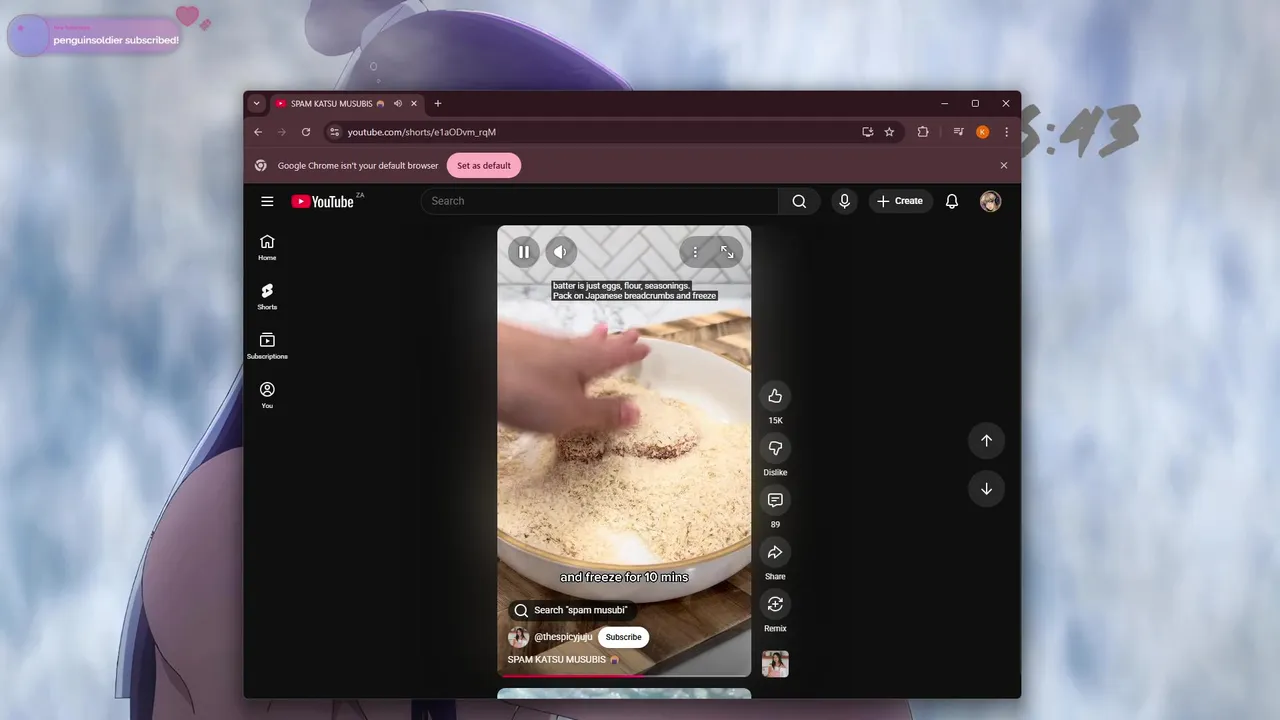Click the search magnifier button
Screen dimensions: 1280x720
tap(799, 201)
